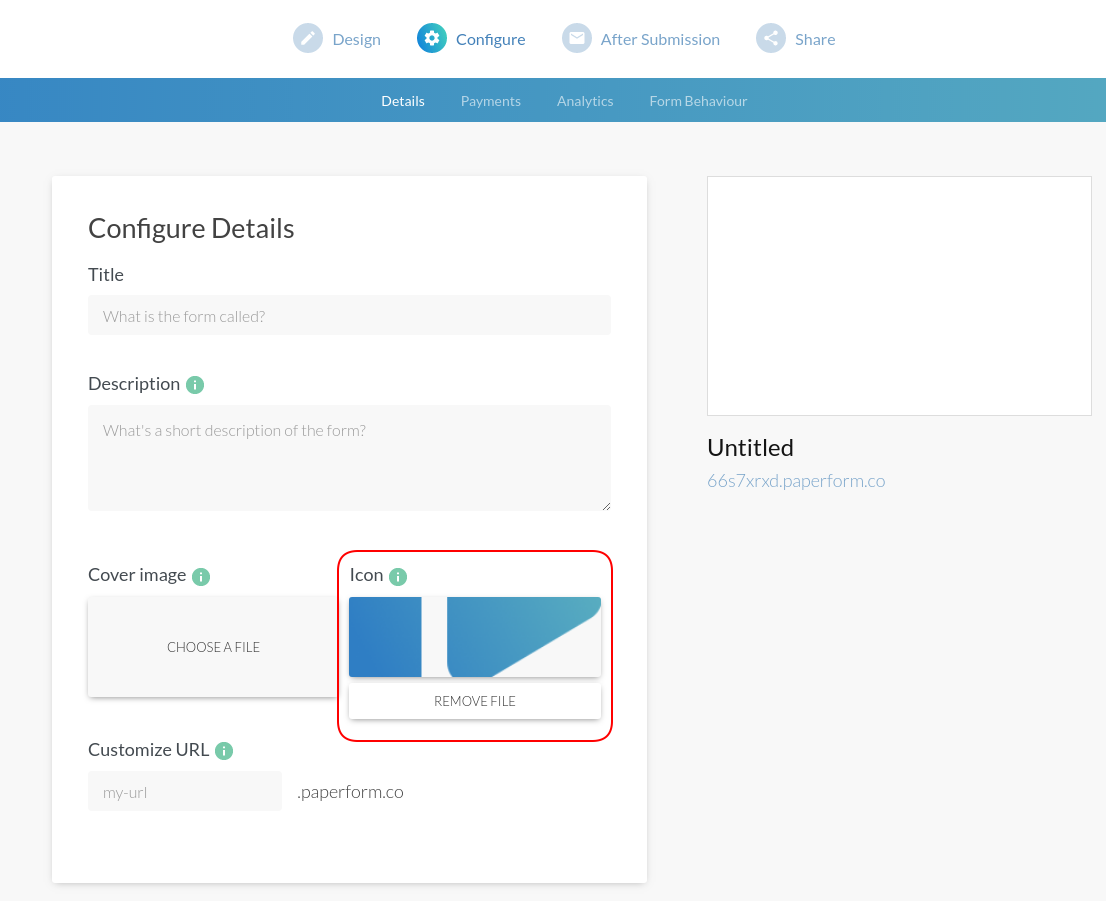Open the Design tab pencil icon
Screen dimensions: 1106x901
tap(308, 38)
